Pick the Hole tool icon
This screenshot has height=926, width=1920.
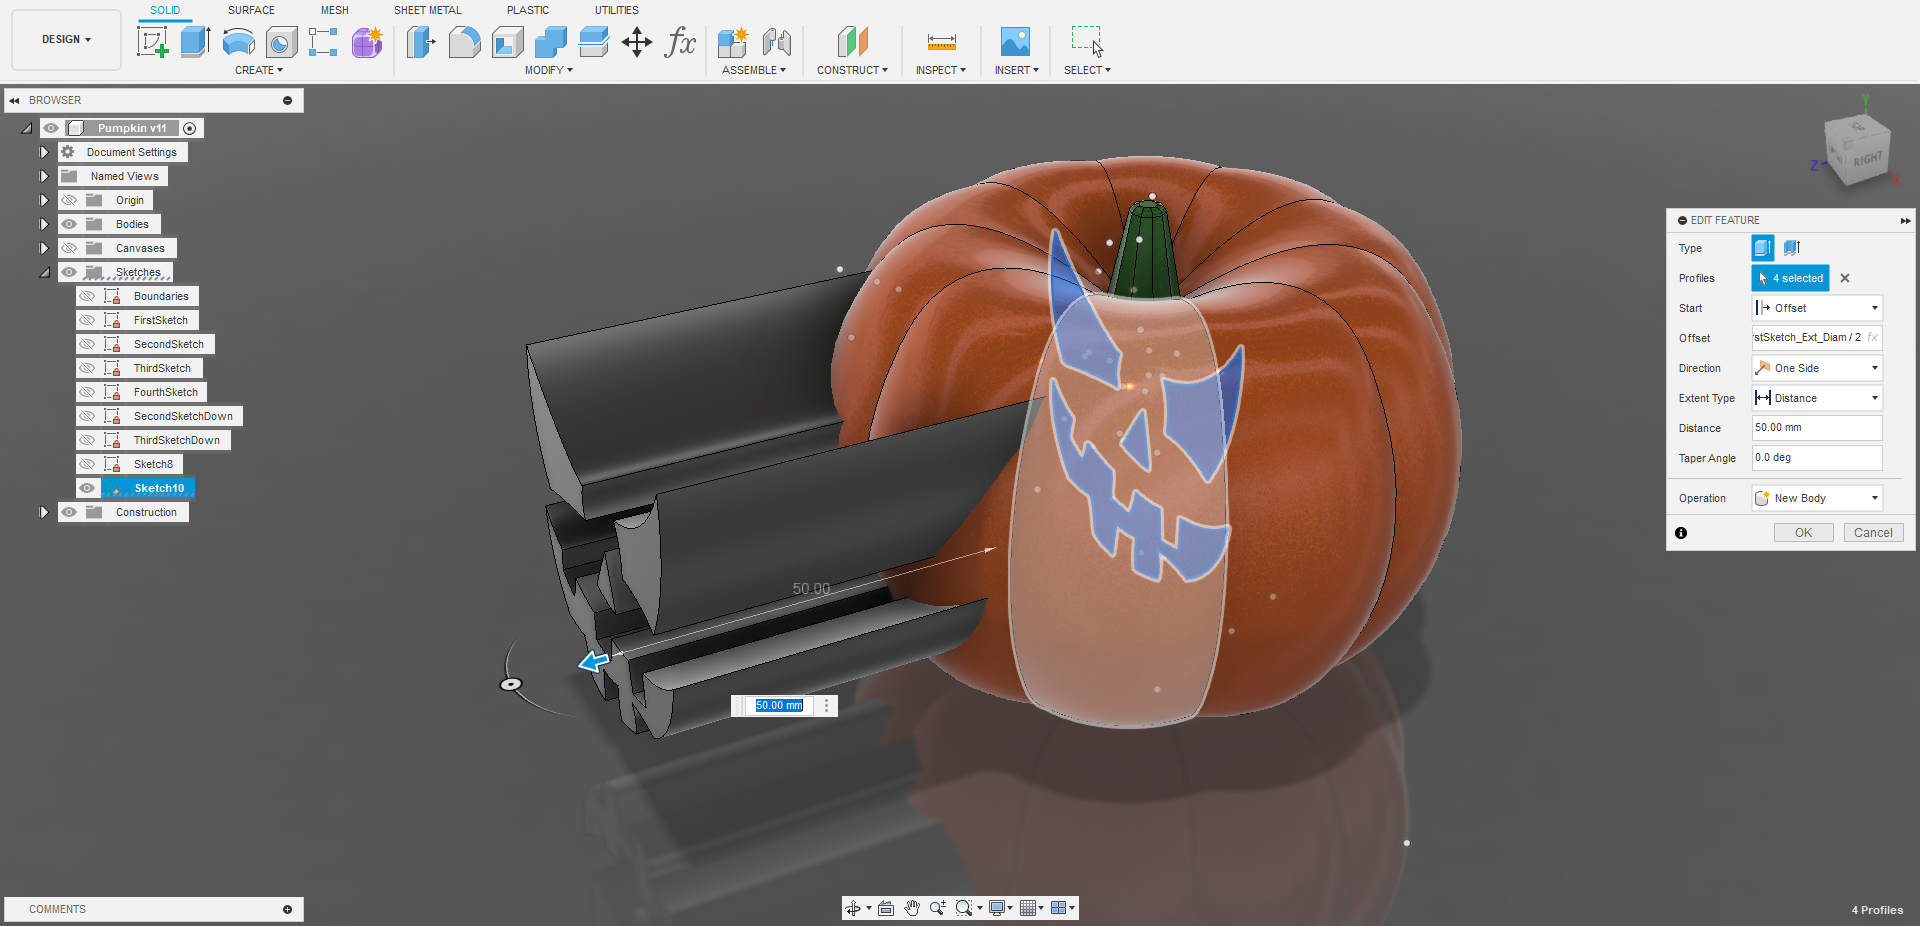(x=281, y=42)
